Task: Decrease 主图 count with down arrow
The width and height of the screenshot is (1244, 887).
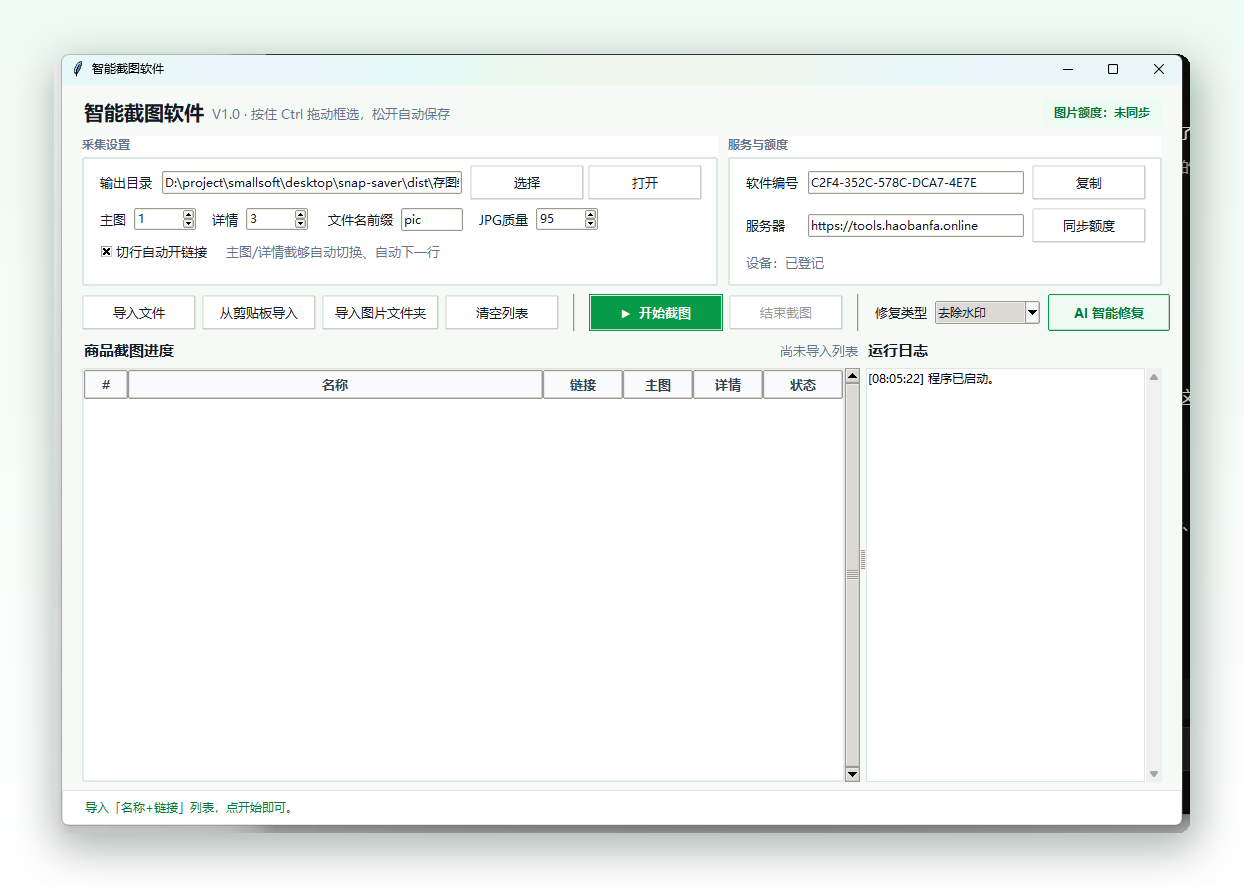Action: (189, 224)
